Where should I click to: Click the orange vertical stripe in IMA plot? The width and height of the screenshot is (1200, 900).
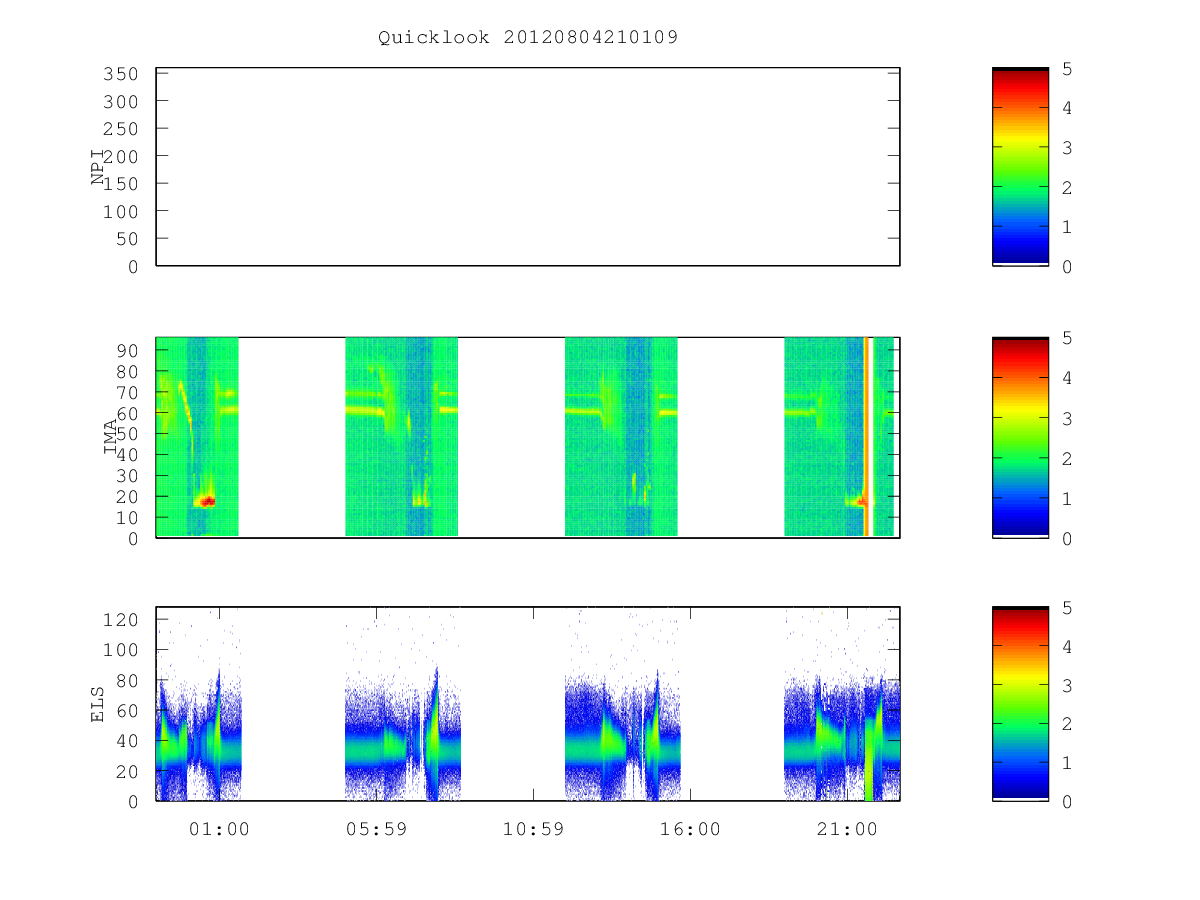866,437
